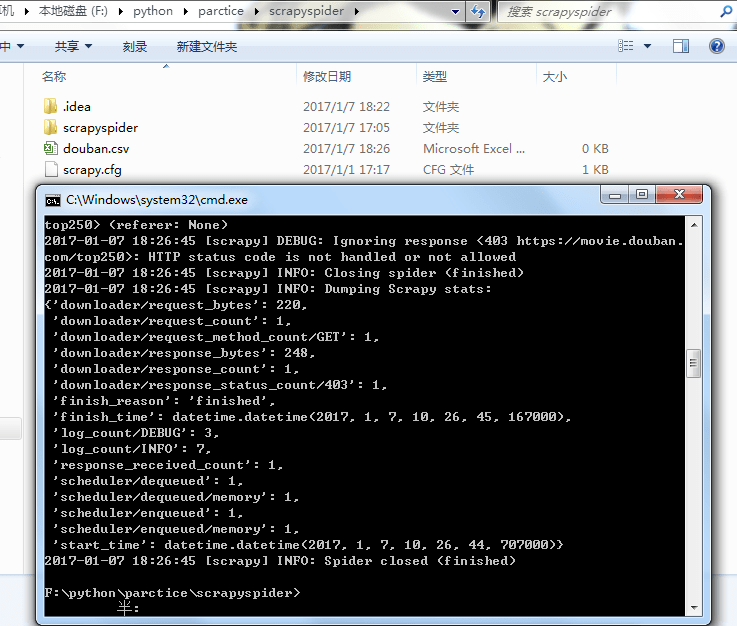Screen dimensions: 737x626
Task: Select the scrapy.cfg file
Action: [x=91, y=169]
